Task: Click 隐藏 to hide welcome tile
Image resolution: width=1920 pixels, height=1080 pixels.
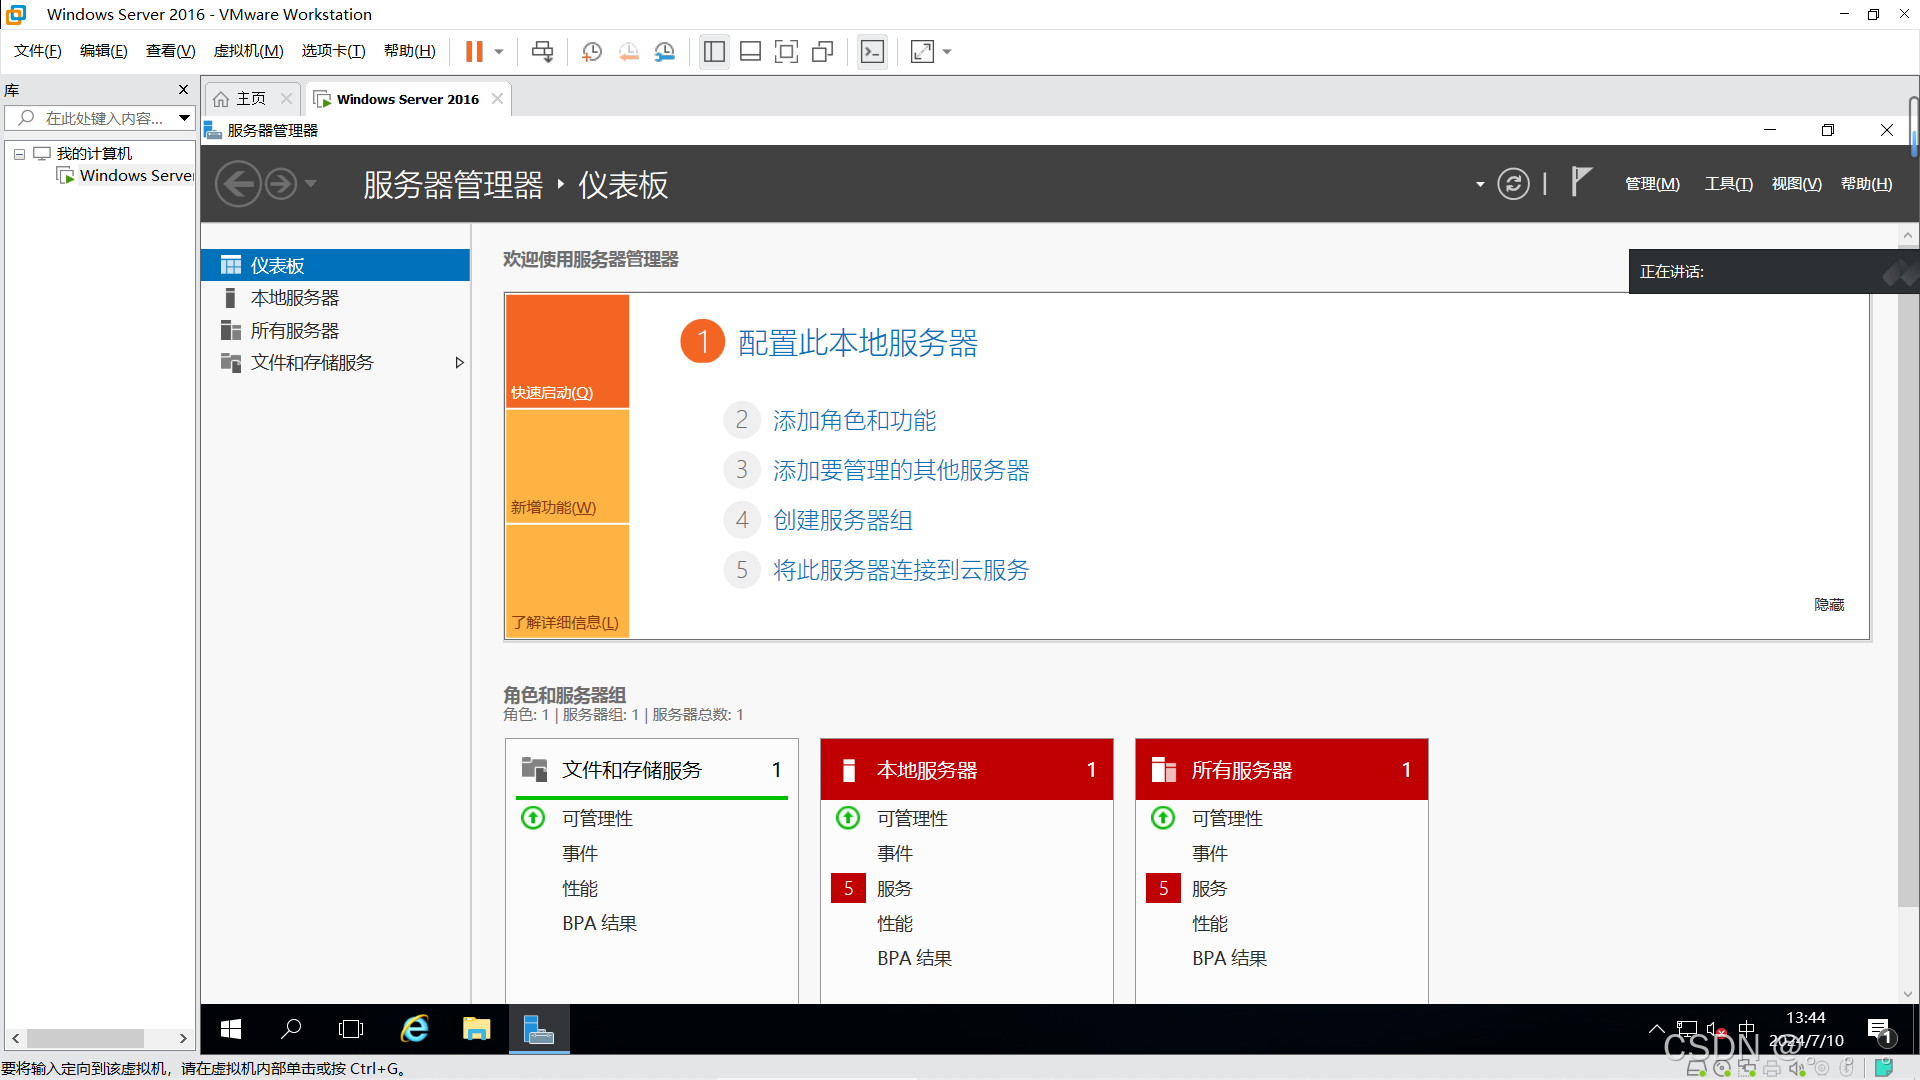Action: (1829, 604)
